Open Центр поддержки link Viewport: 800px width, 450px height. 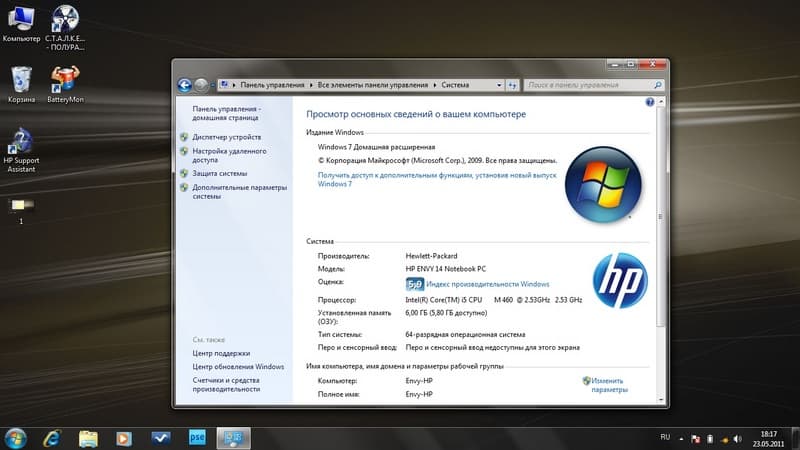(x=221, y=353)
